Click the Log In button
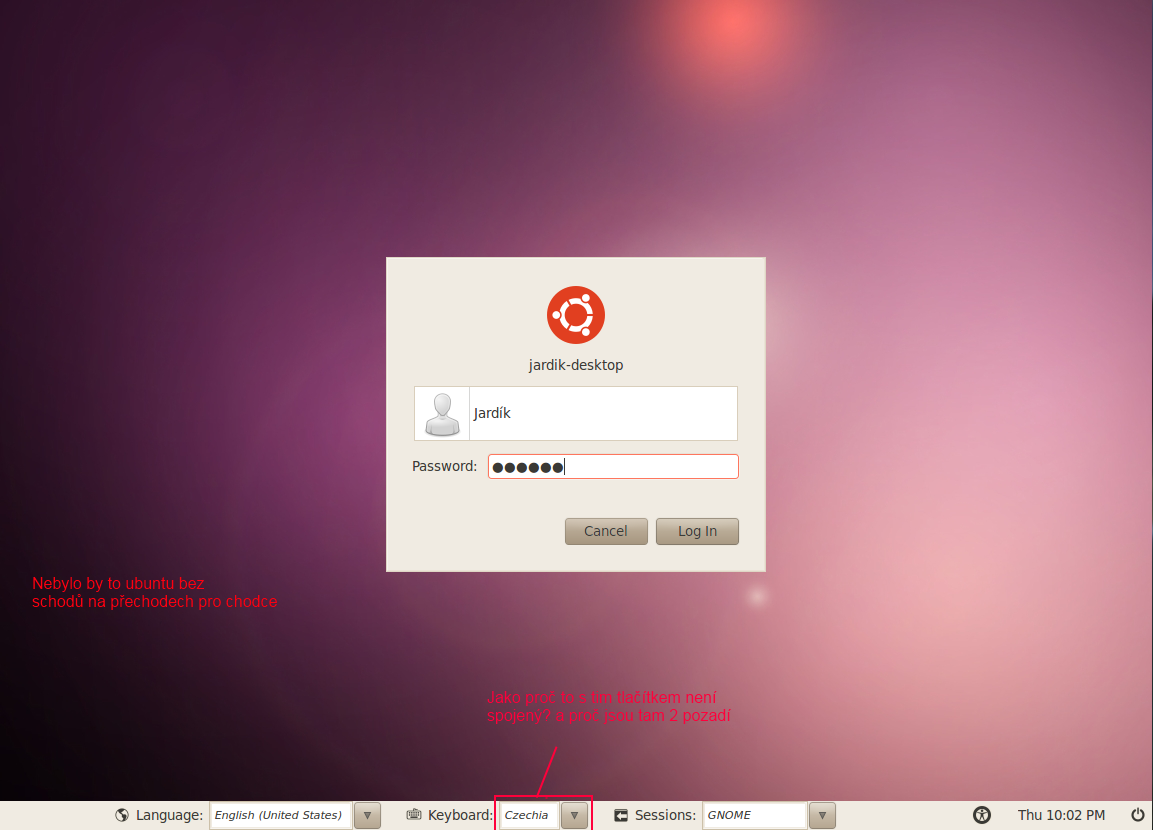The width and height of the screenshot is (1153, 830). pos(697,532)
